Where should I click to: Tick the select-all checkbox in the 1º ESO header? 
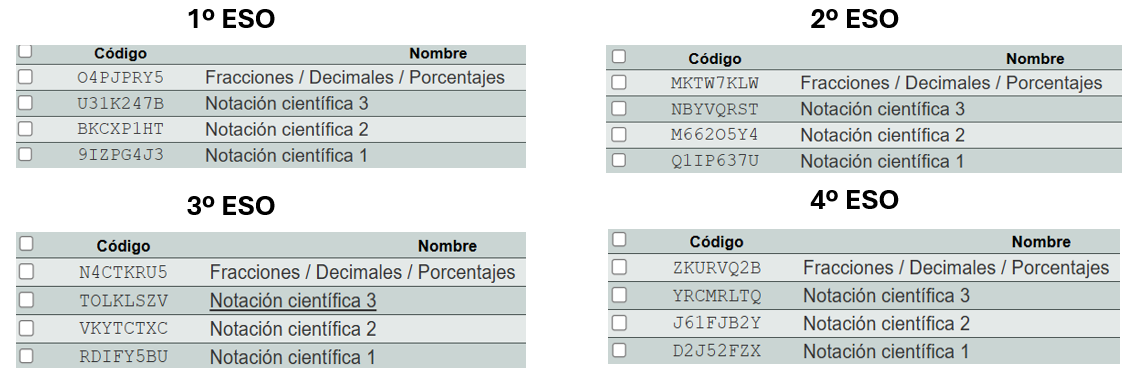click(25, 51)
